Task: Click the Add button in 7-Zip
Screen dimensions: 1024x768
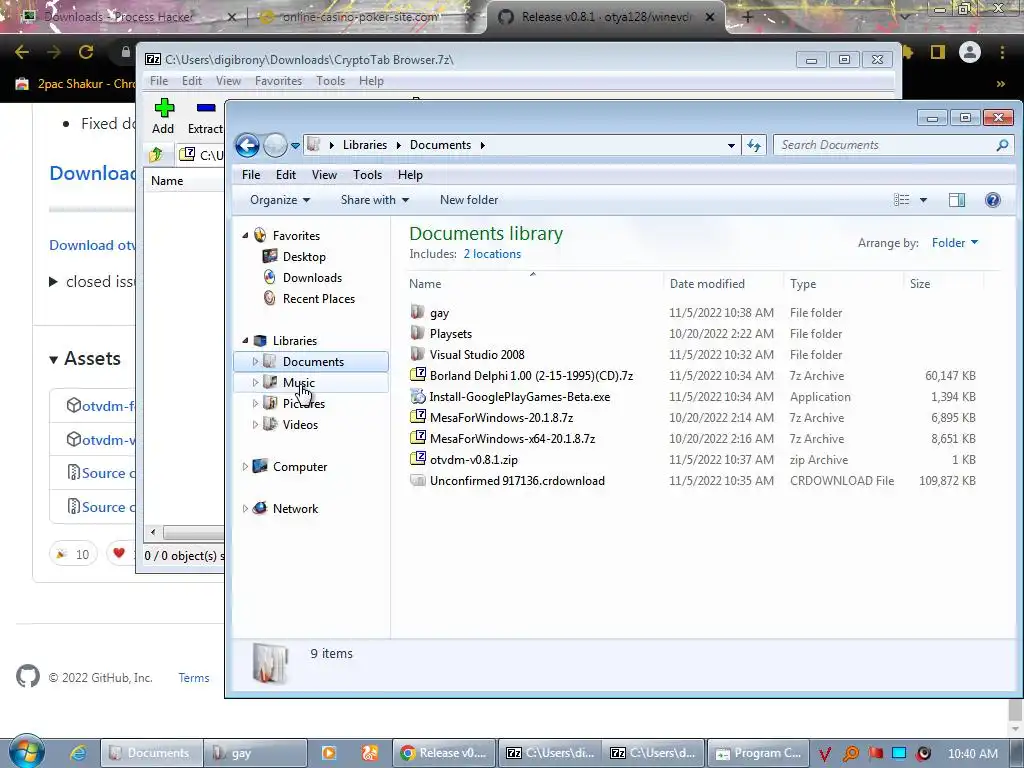Action: tap(163, 116)
